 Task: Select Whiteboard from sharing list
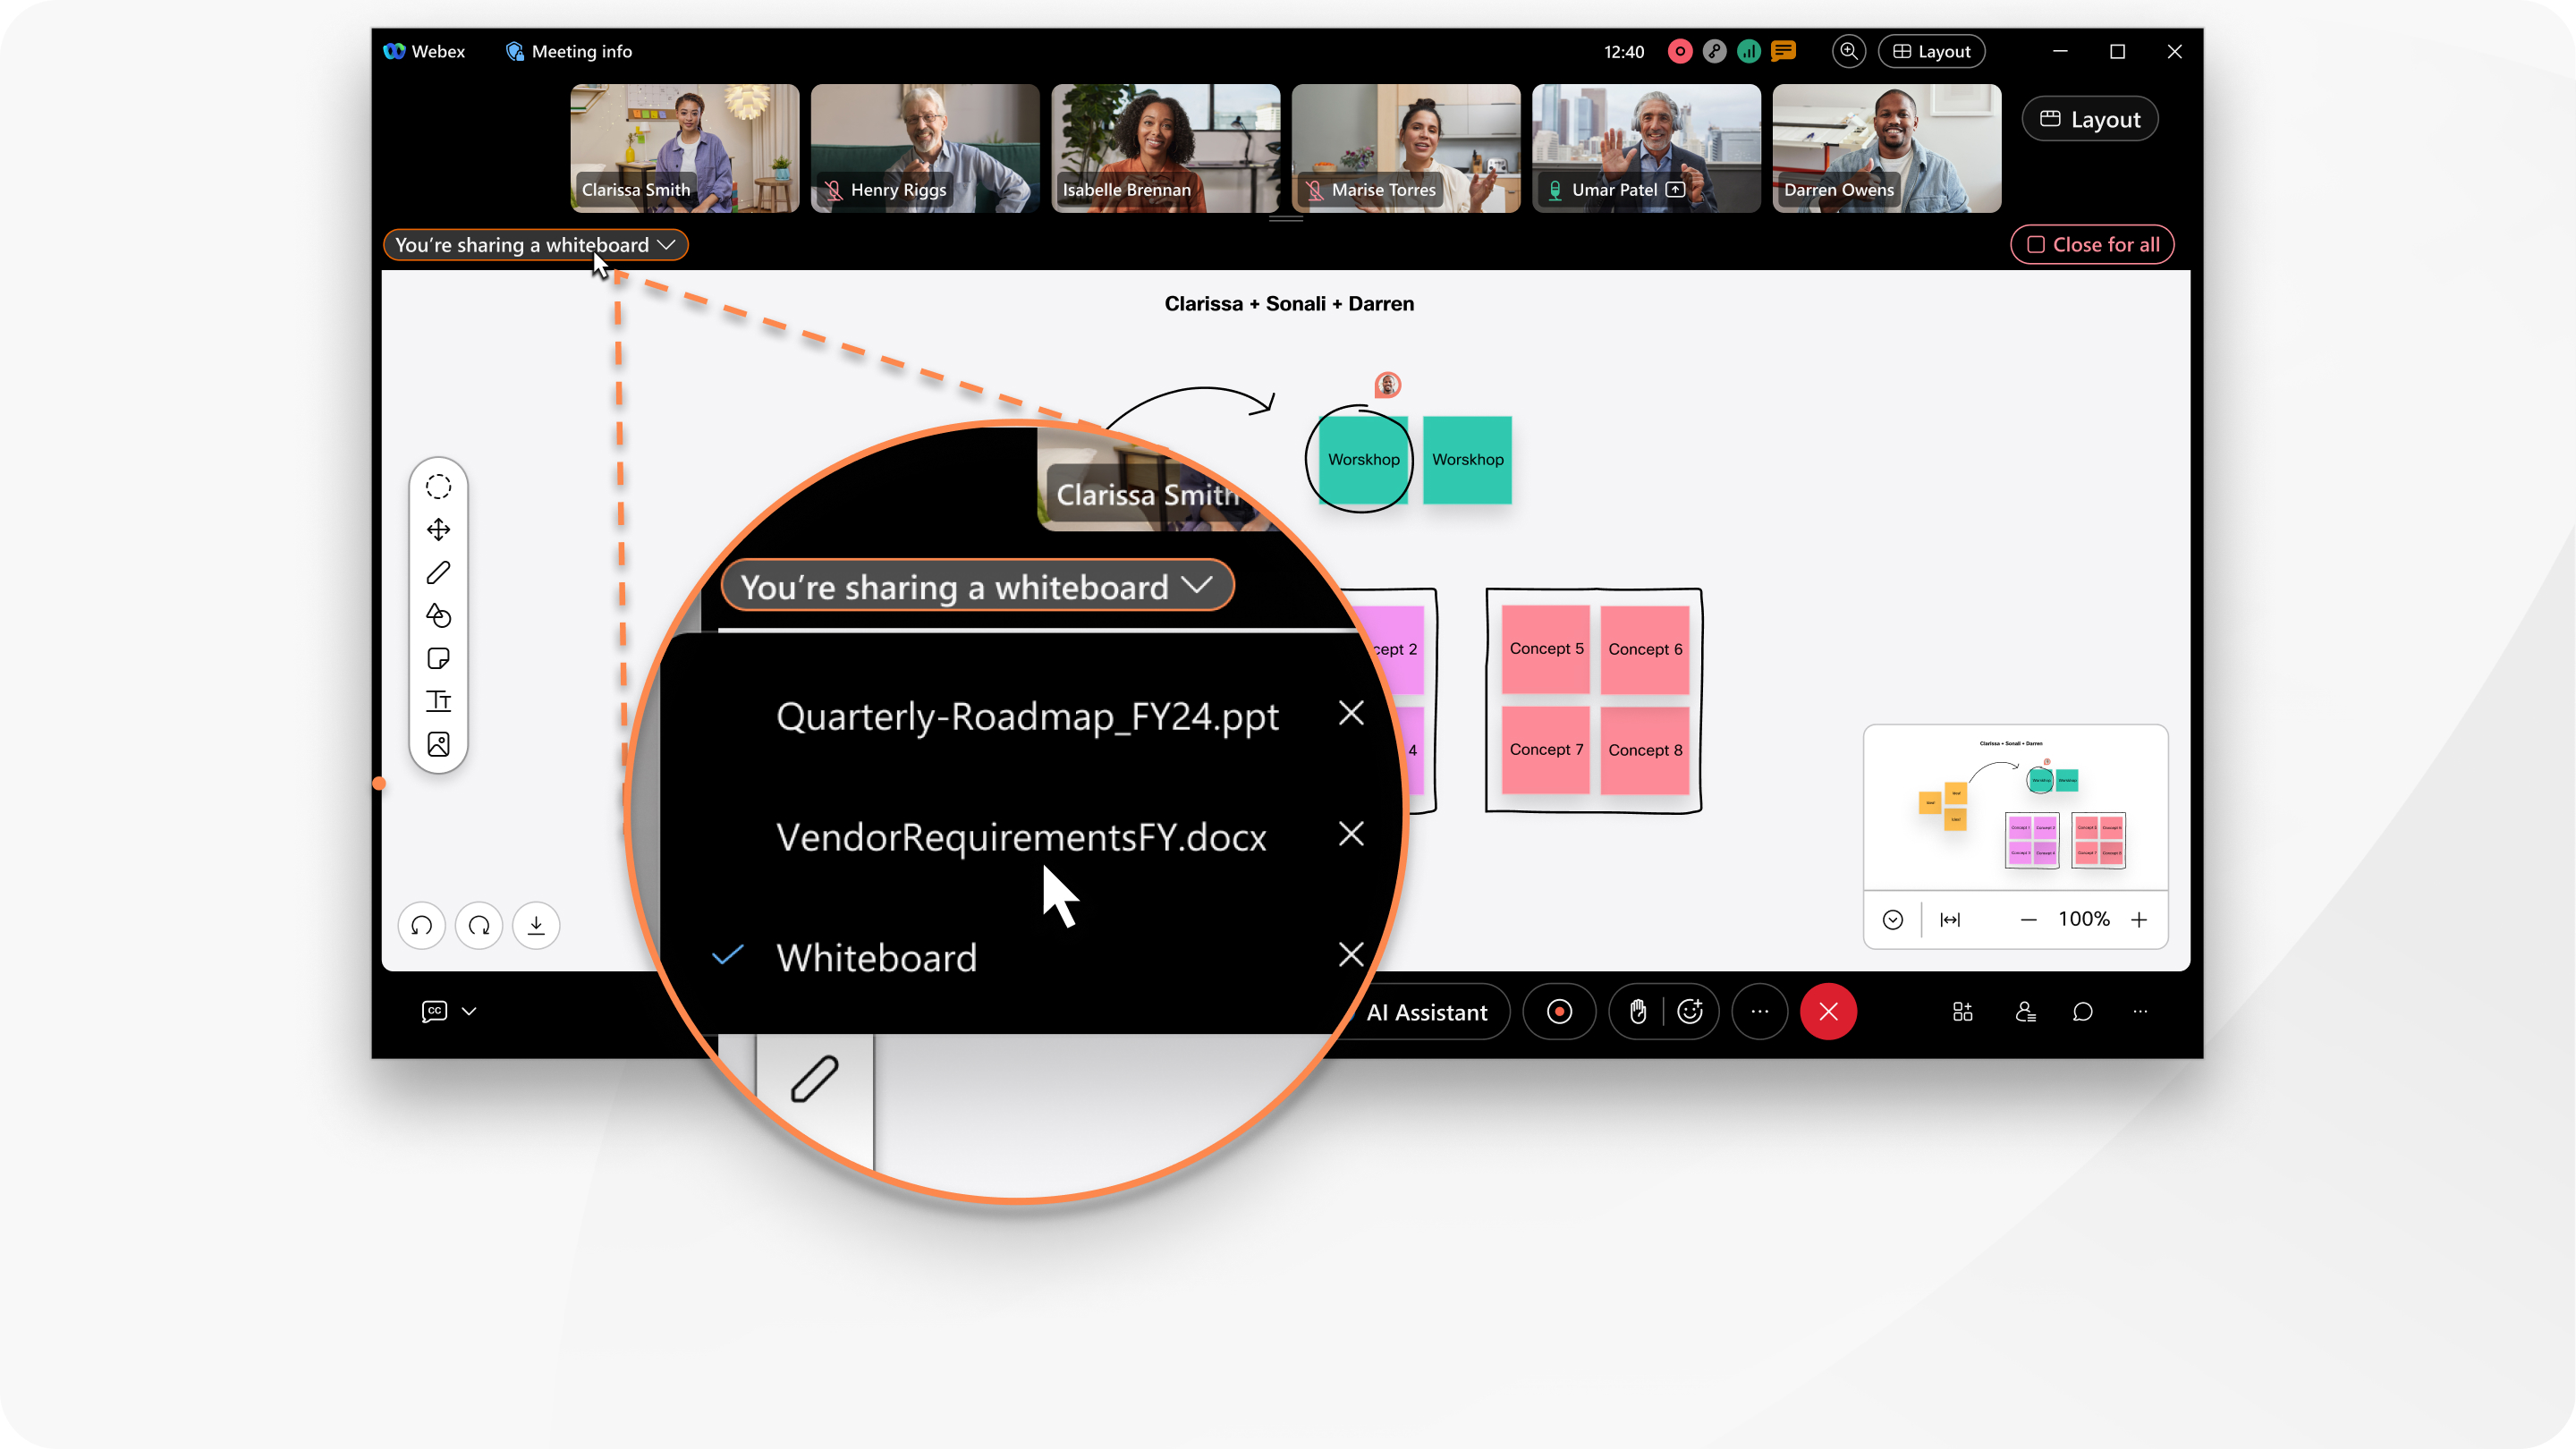pos(876,955)
